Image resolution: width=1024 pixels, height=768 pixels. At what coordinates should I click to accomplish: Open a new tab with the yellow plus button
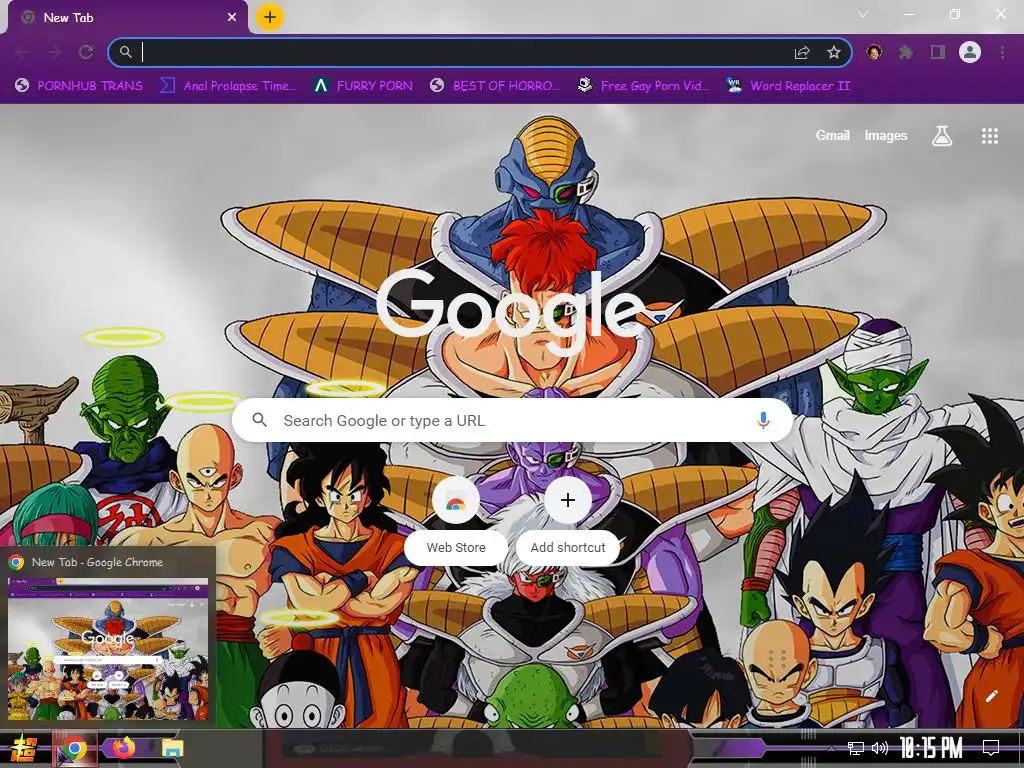[270, 17]
